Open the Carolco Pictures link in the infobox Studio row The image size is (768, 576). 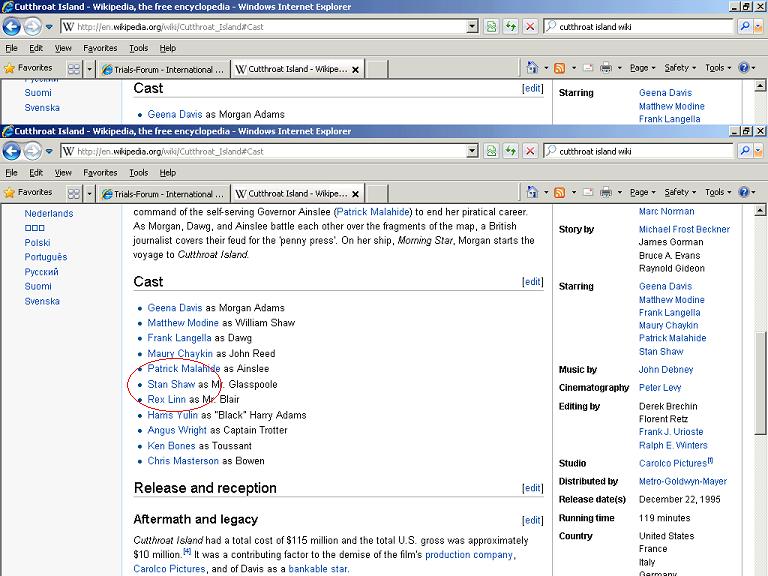[673, 463]
